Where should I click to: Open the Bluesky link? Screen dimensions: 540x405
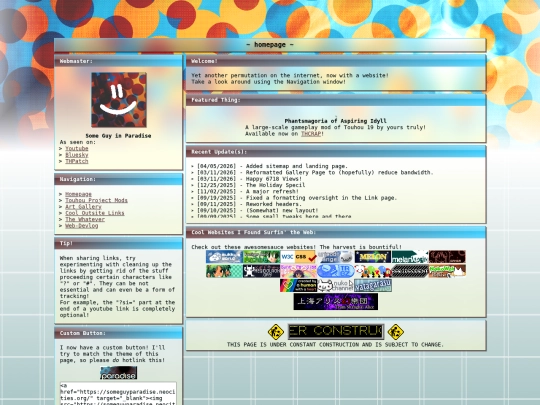click(77, 155)
